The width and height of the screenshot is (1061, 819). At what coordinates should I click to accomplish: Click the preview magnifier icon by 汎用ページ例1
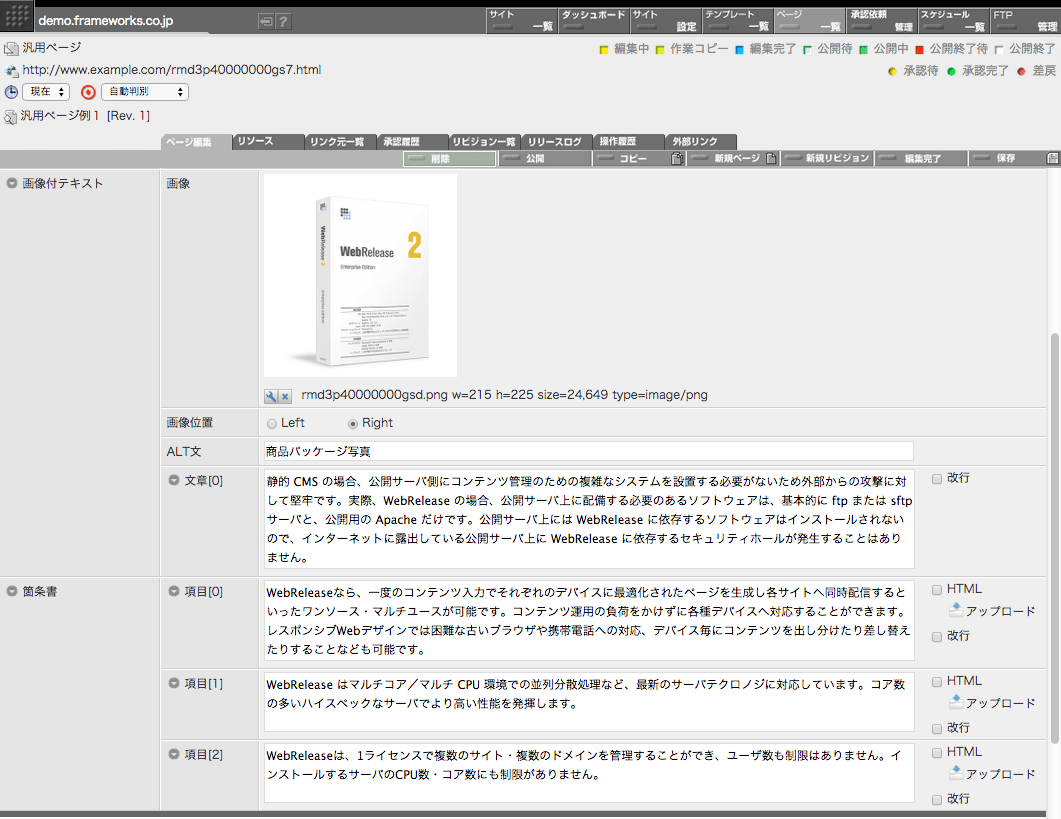coord(11,117)
